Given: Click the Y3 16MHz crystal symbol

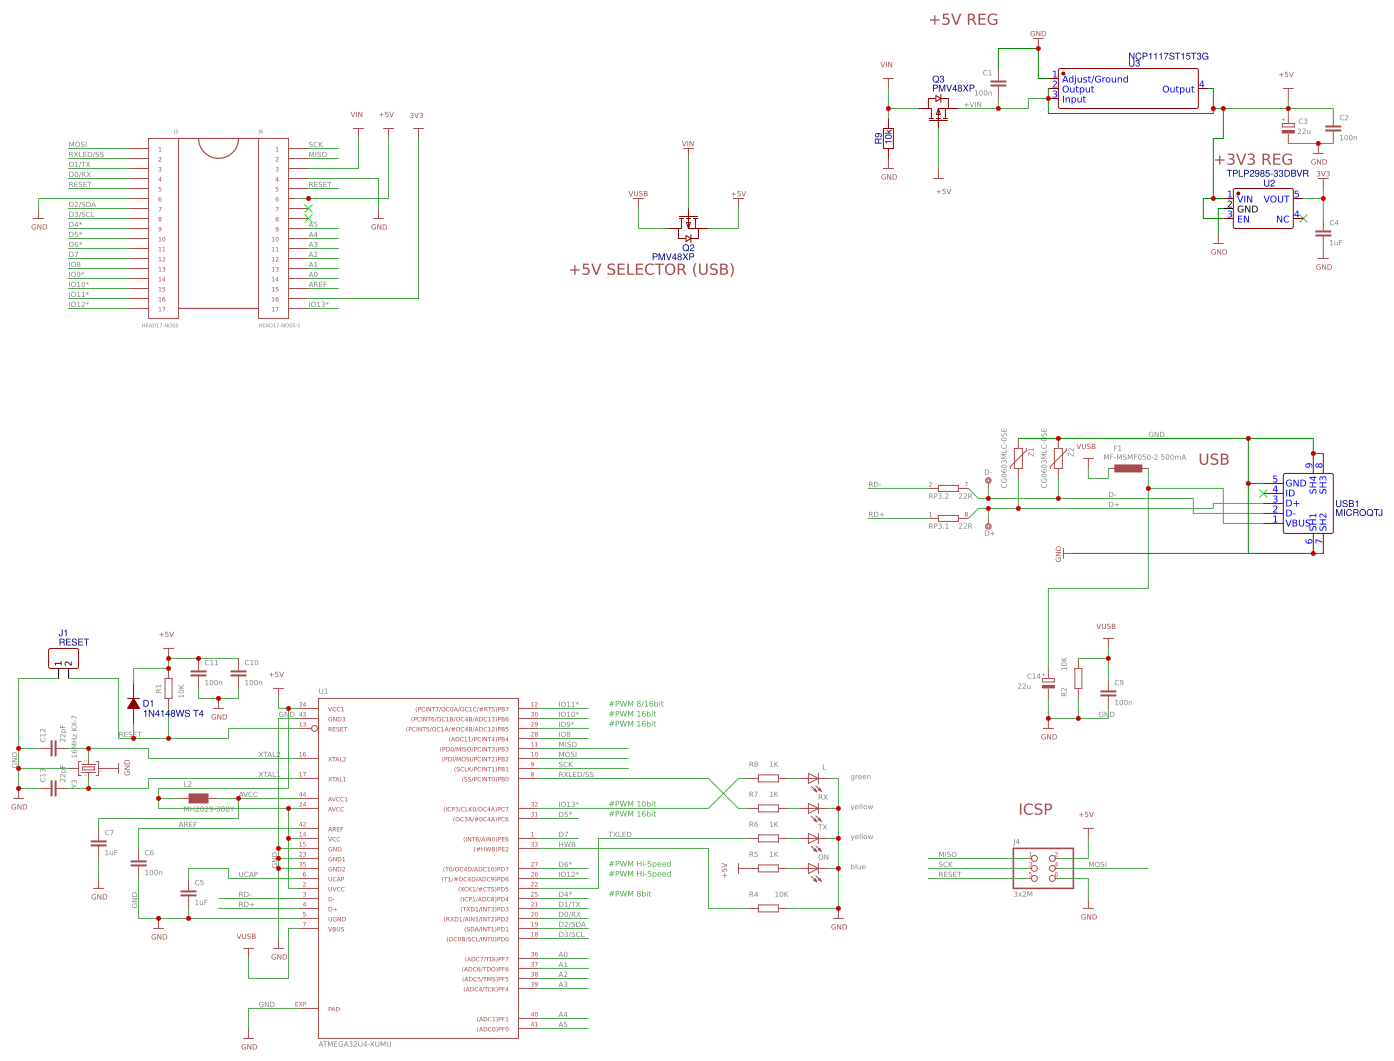Looking at the screenshot, I should (88, 768).
